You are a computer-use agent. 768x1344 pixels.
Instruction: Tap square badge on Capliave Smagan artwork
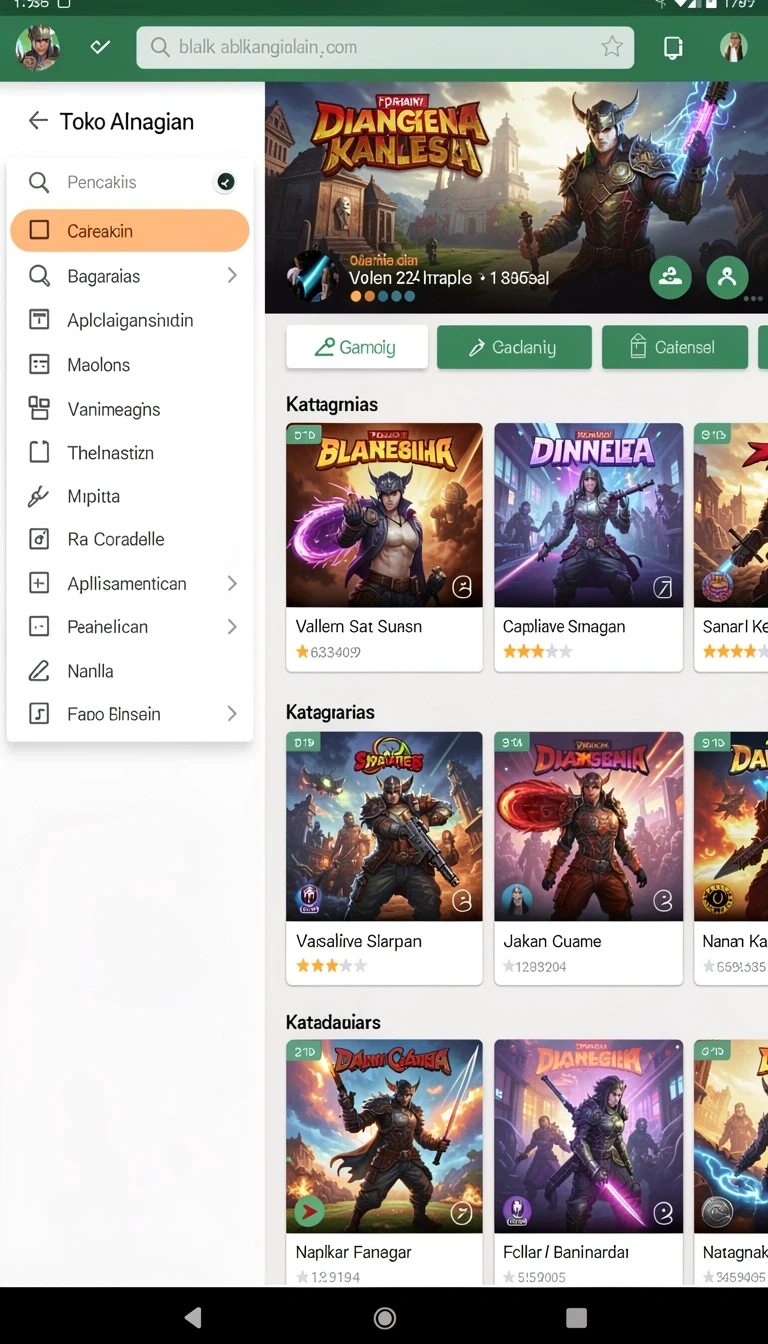(x=663, y=588)
